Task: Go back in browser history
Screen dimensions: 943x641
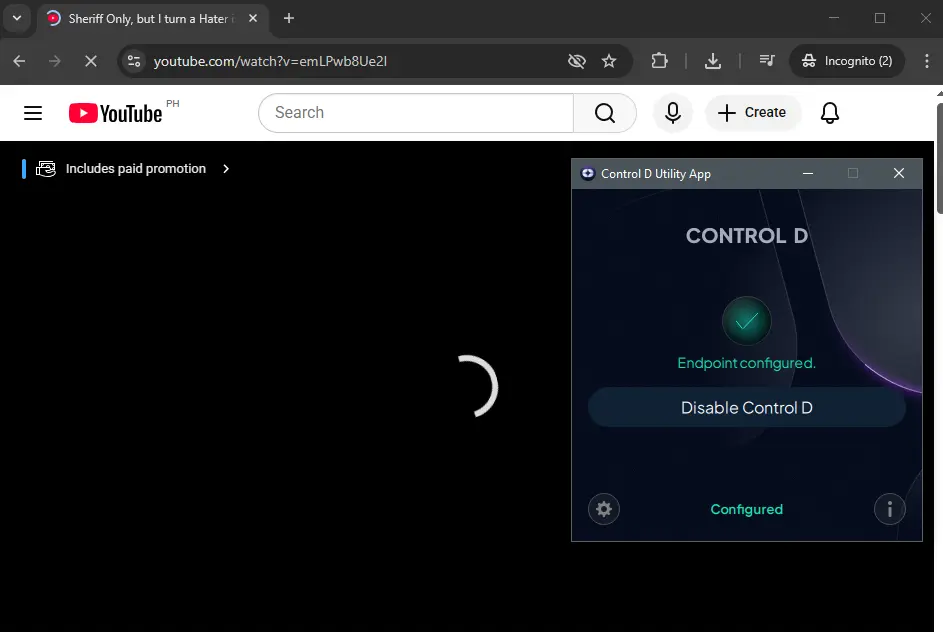Action: [x=19, y=61]
